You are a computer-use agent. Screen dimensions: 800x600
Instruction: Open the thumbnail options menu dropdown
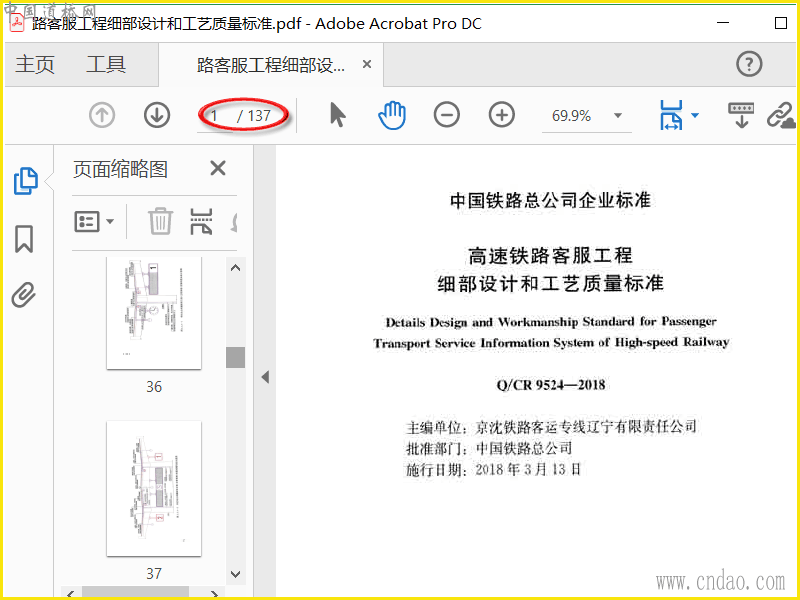[x=94, y=221]
